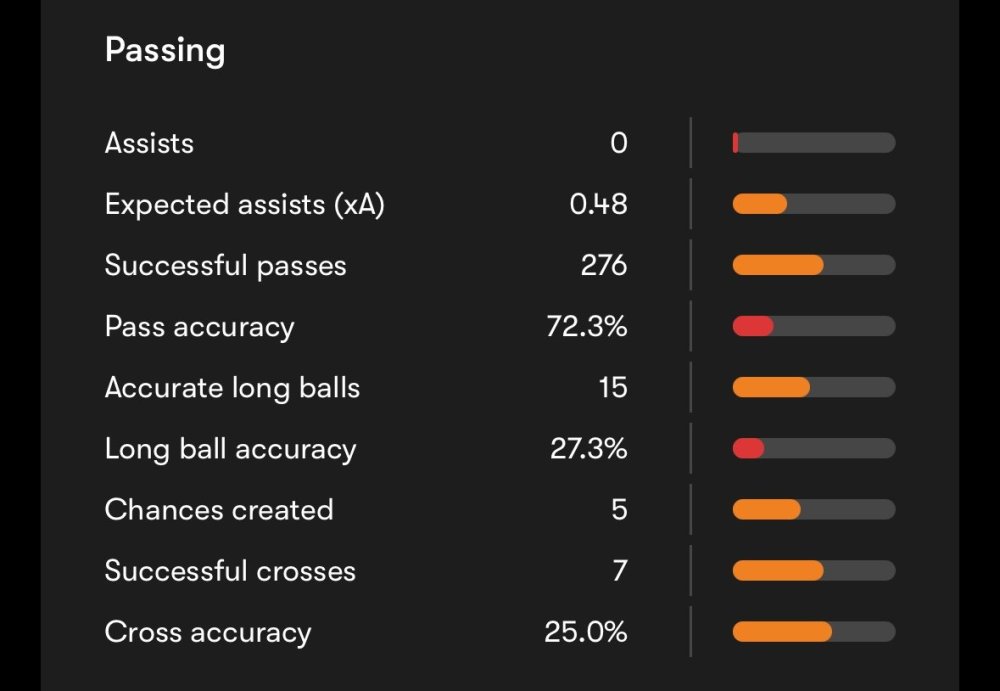Select the Successful crosses label

click(x=230, y=571)
